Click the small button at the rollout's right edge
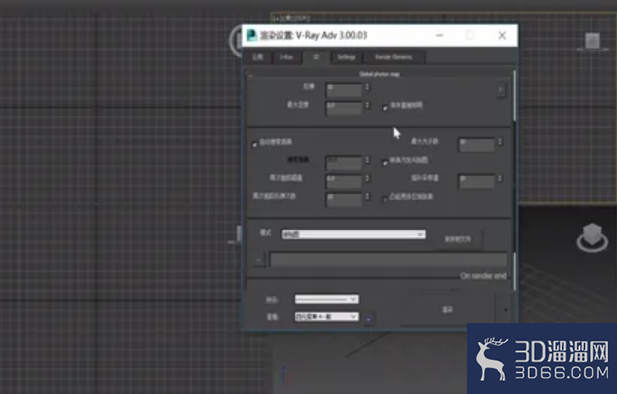The height and width of the screenshot is (394, 617). pyautogui.click(x=501, y=91)
